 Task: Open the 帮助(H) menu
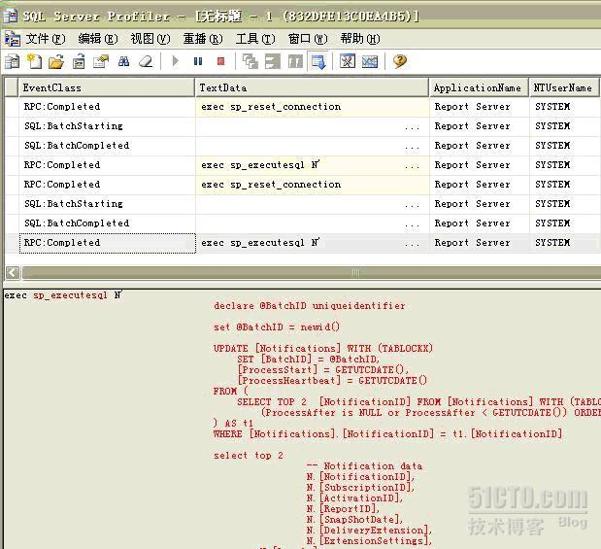coord(360,39)
